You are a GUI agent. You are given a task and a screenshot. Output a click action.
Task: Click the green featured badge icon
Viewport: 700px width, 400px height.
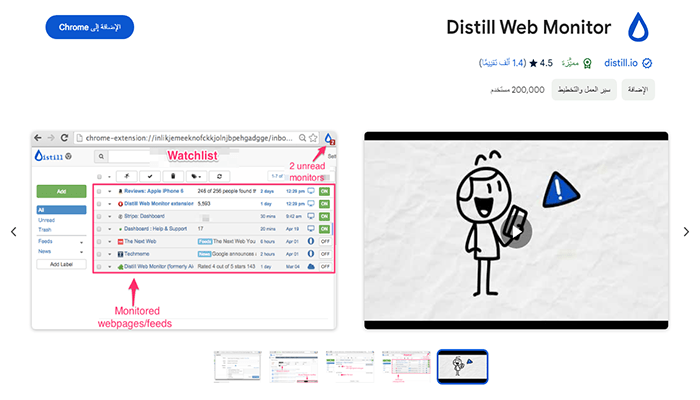point(588,63)
